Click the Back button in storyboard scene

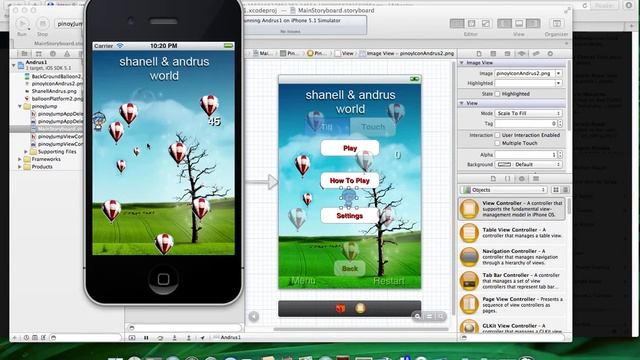coord(350,269)
